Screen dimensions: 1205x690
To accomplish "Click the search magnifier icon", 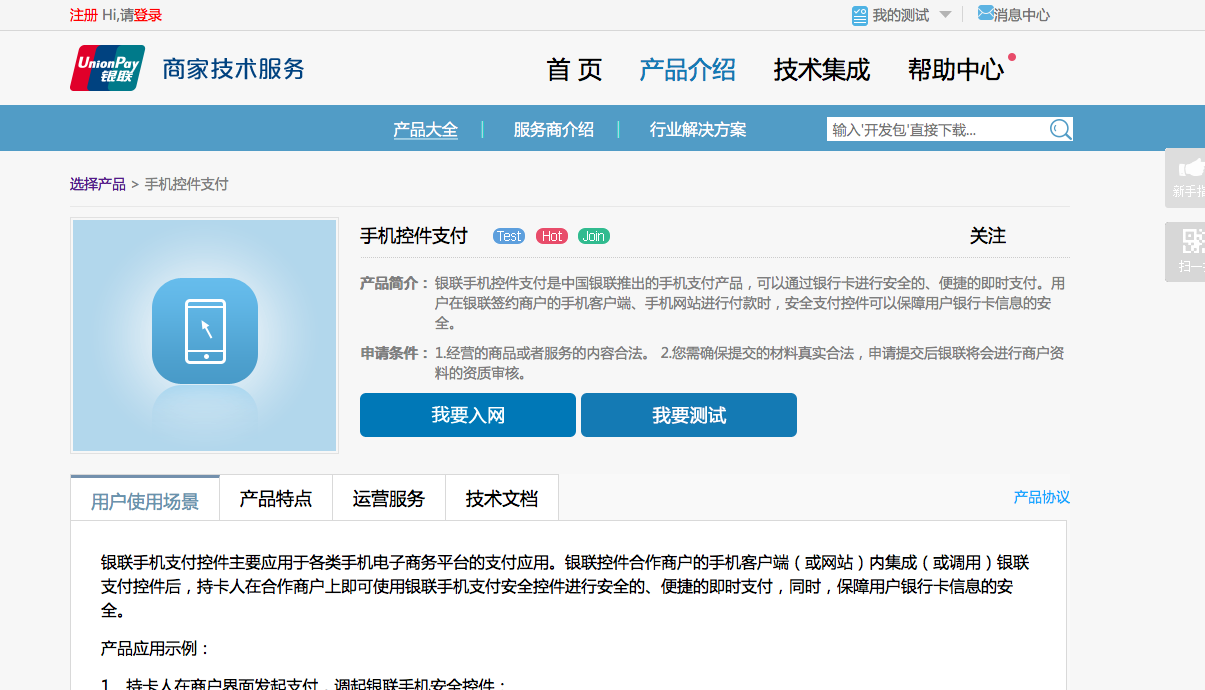I will (1060, 130).
